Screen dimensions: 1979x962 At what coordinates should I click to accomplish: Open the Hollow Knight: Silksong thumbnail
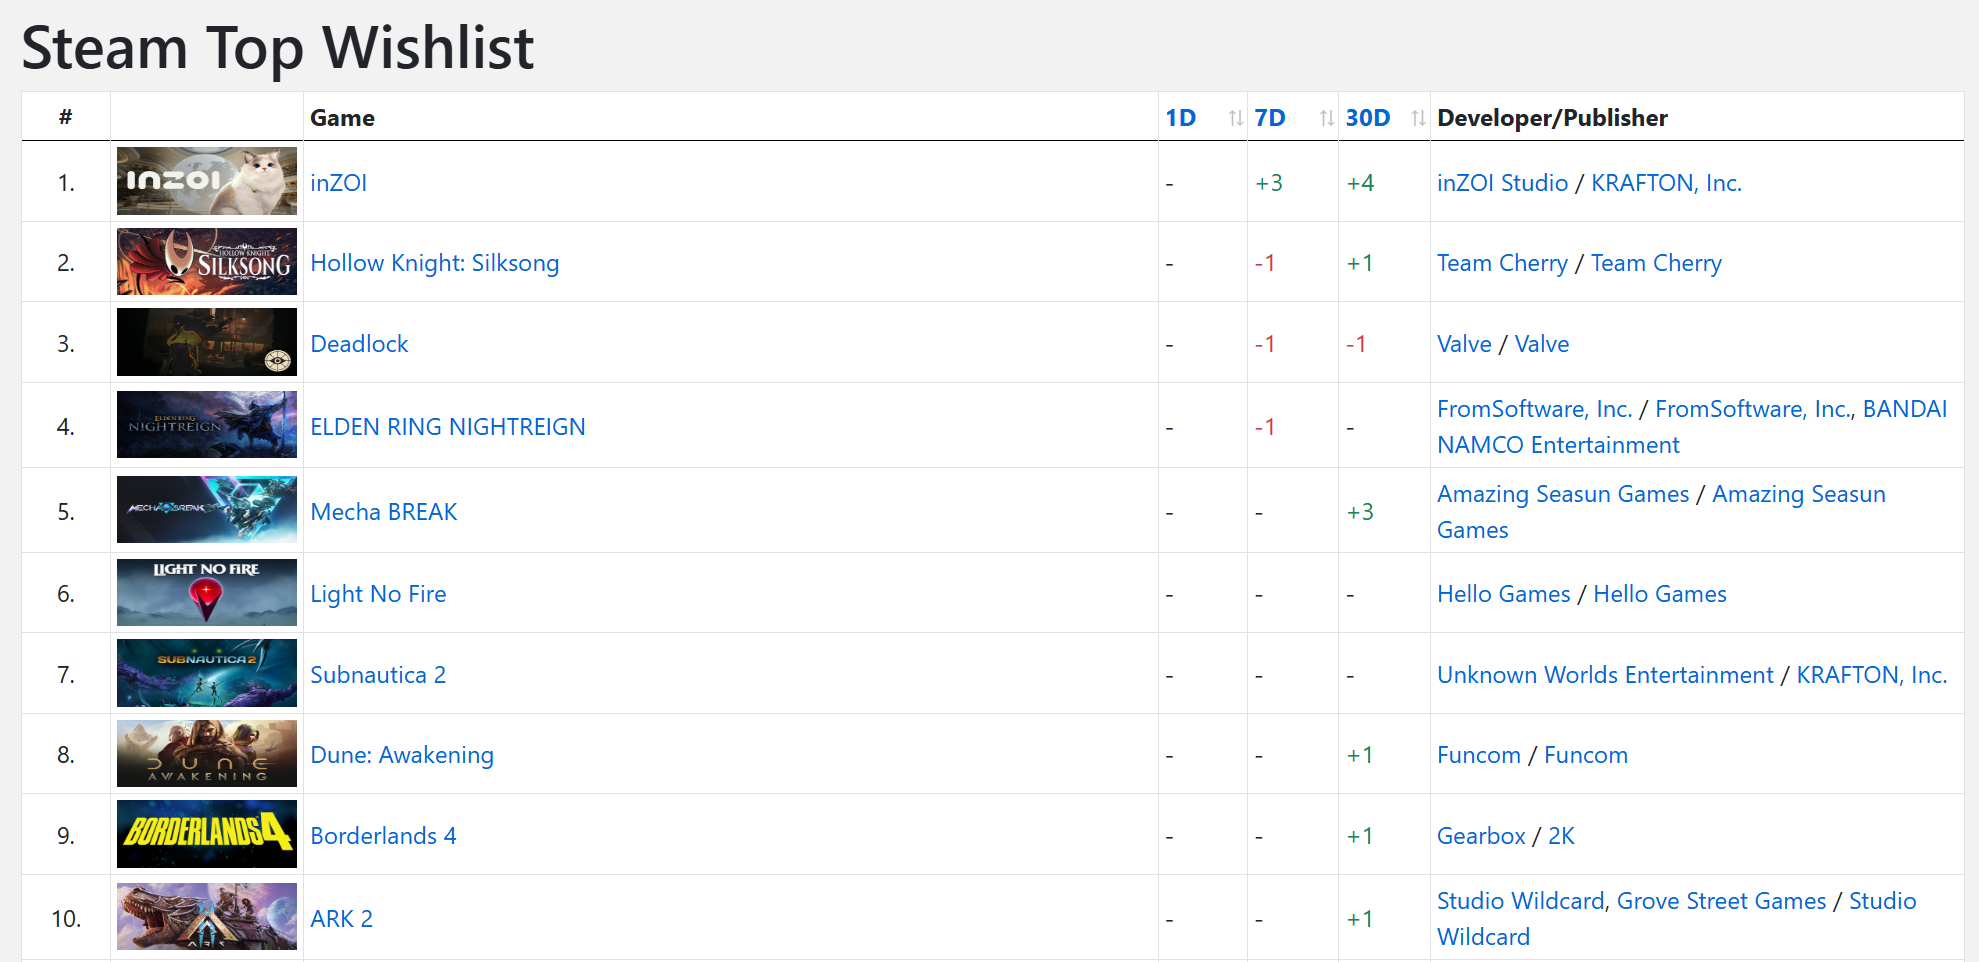(x=207, y=262)
